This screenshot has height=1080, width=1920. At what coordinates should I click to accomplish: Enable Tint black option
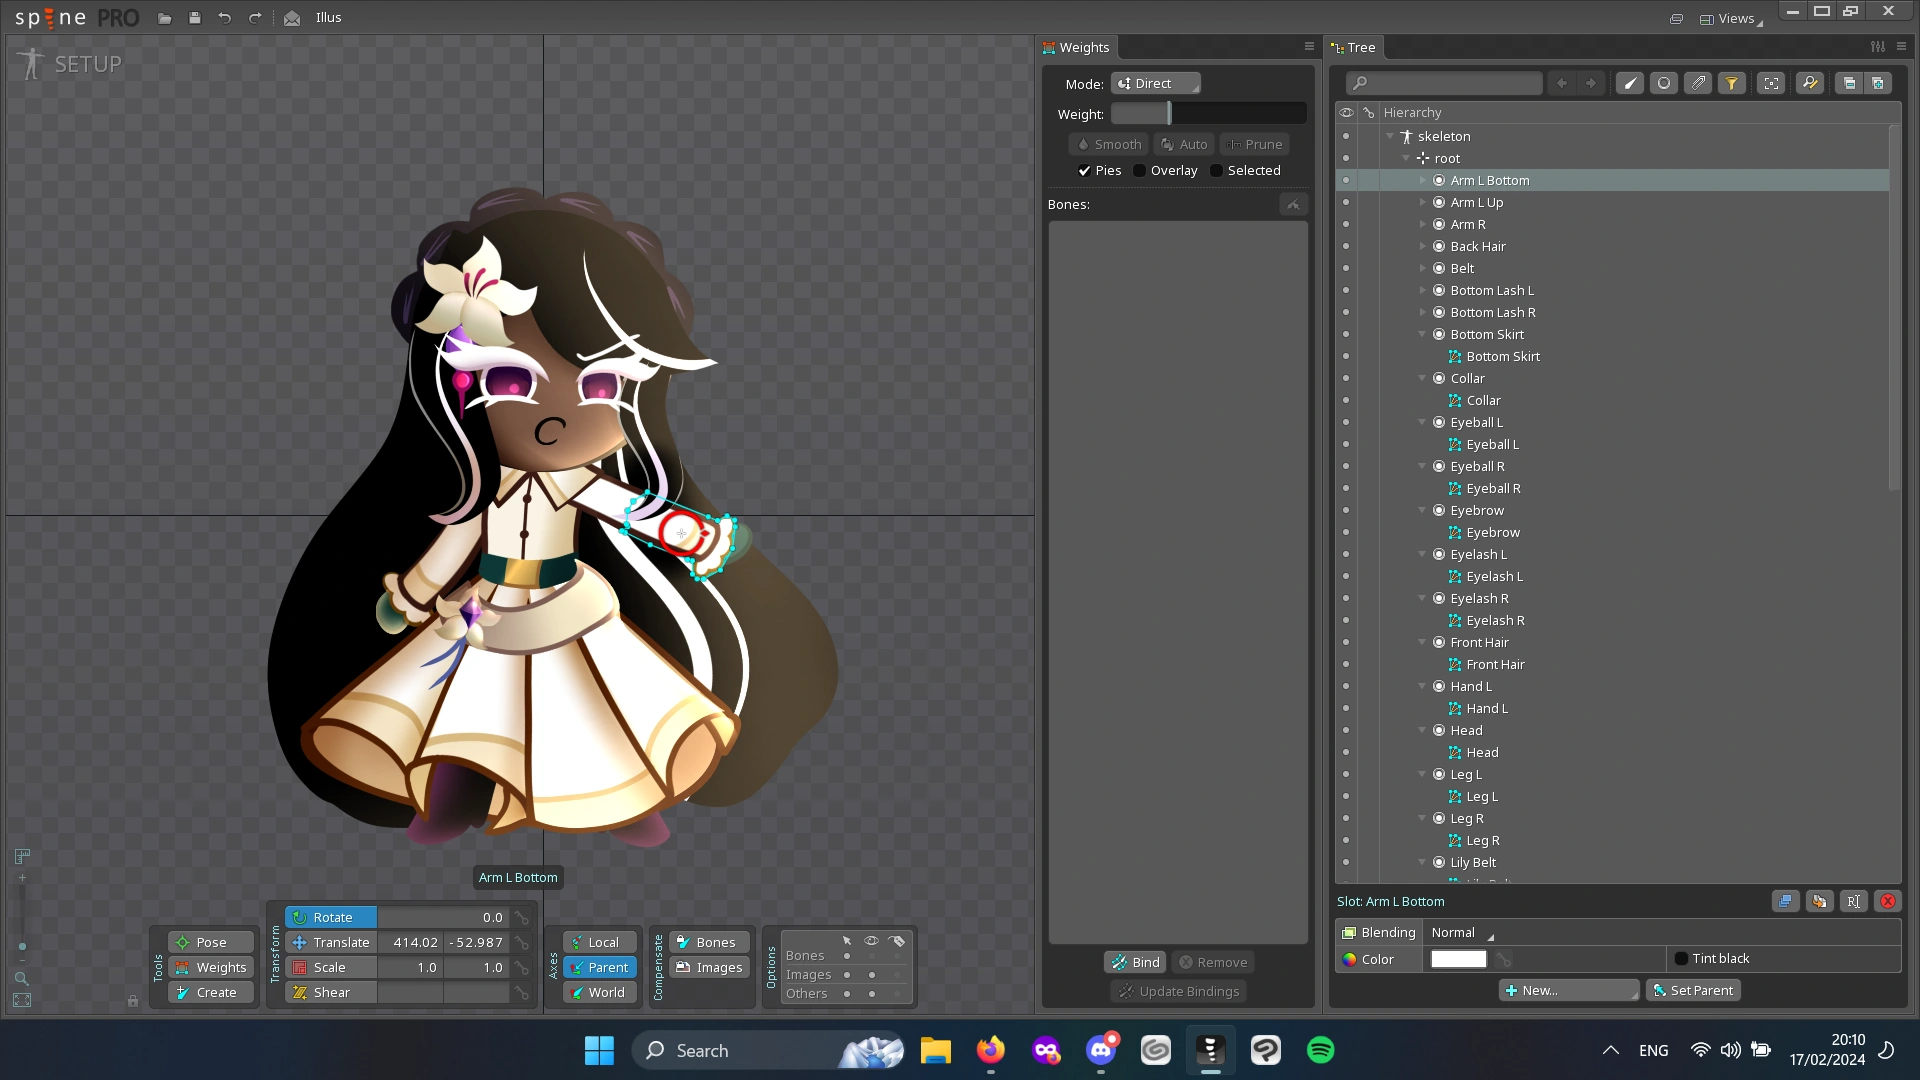click(x=1681, y=959)
